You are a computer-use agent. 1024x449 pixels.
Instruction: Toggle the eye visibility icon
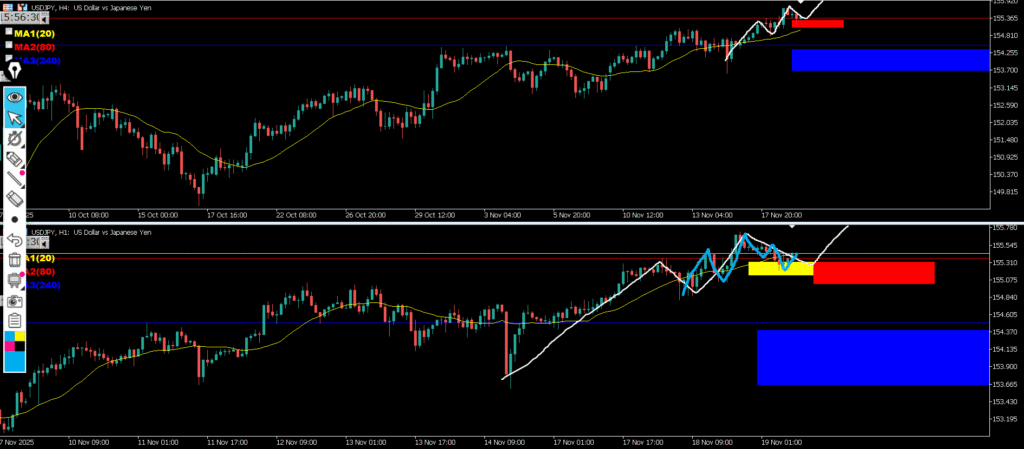15,97
